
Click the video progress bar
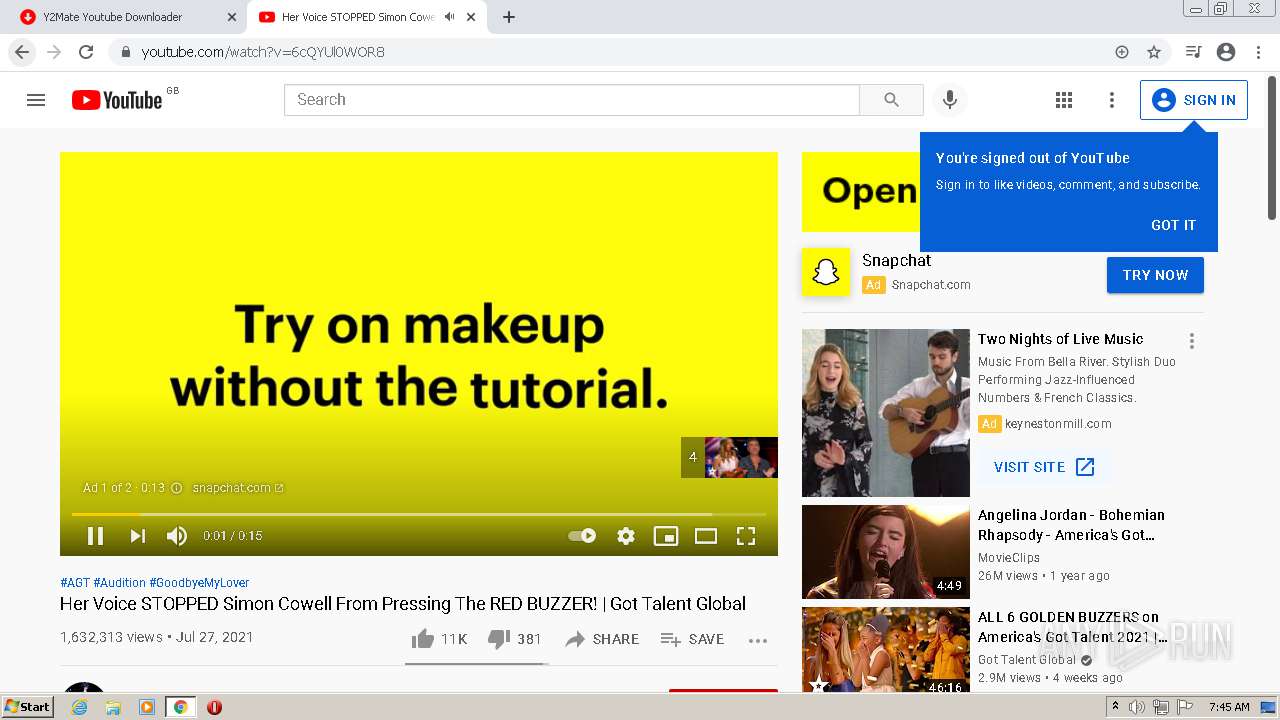pos(418,514)
